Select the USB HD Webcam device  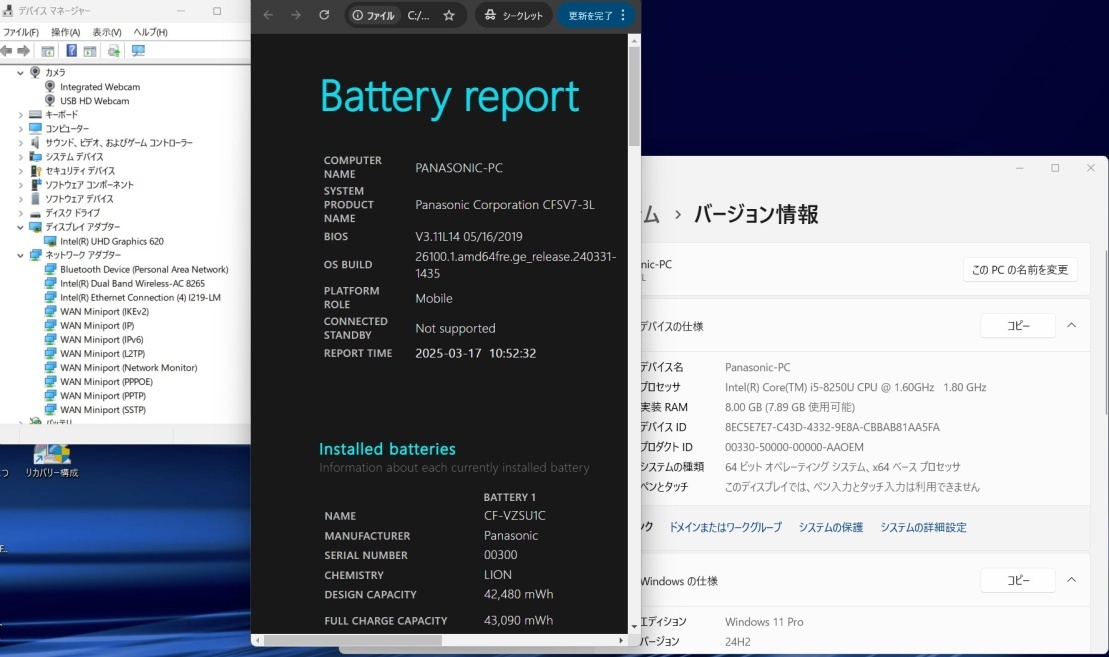(95, 101)
